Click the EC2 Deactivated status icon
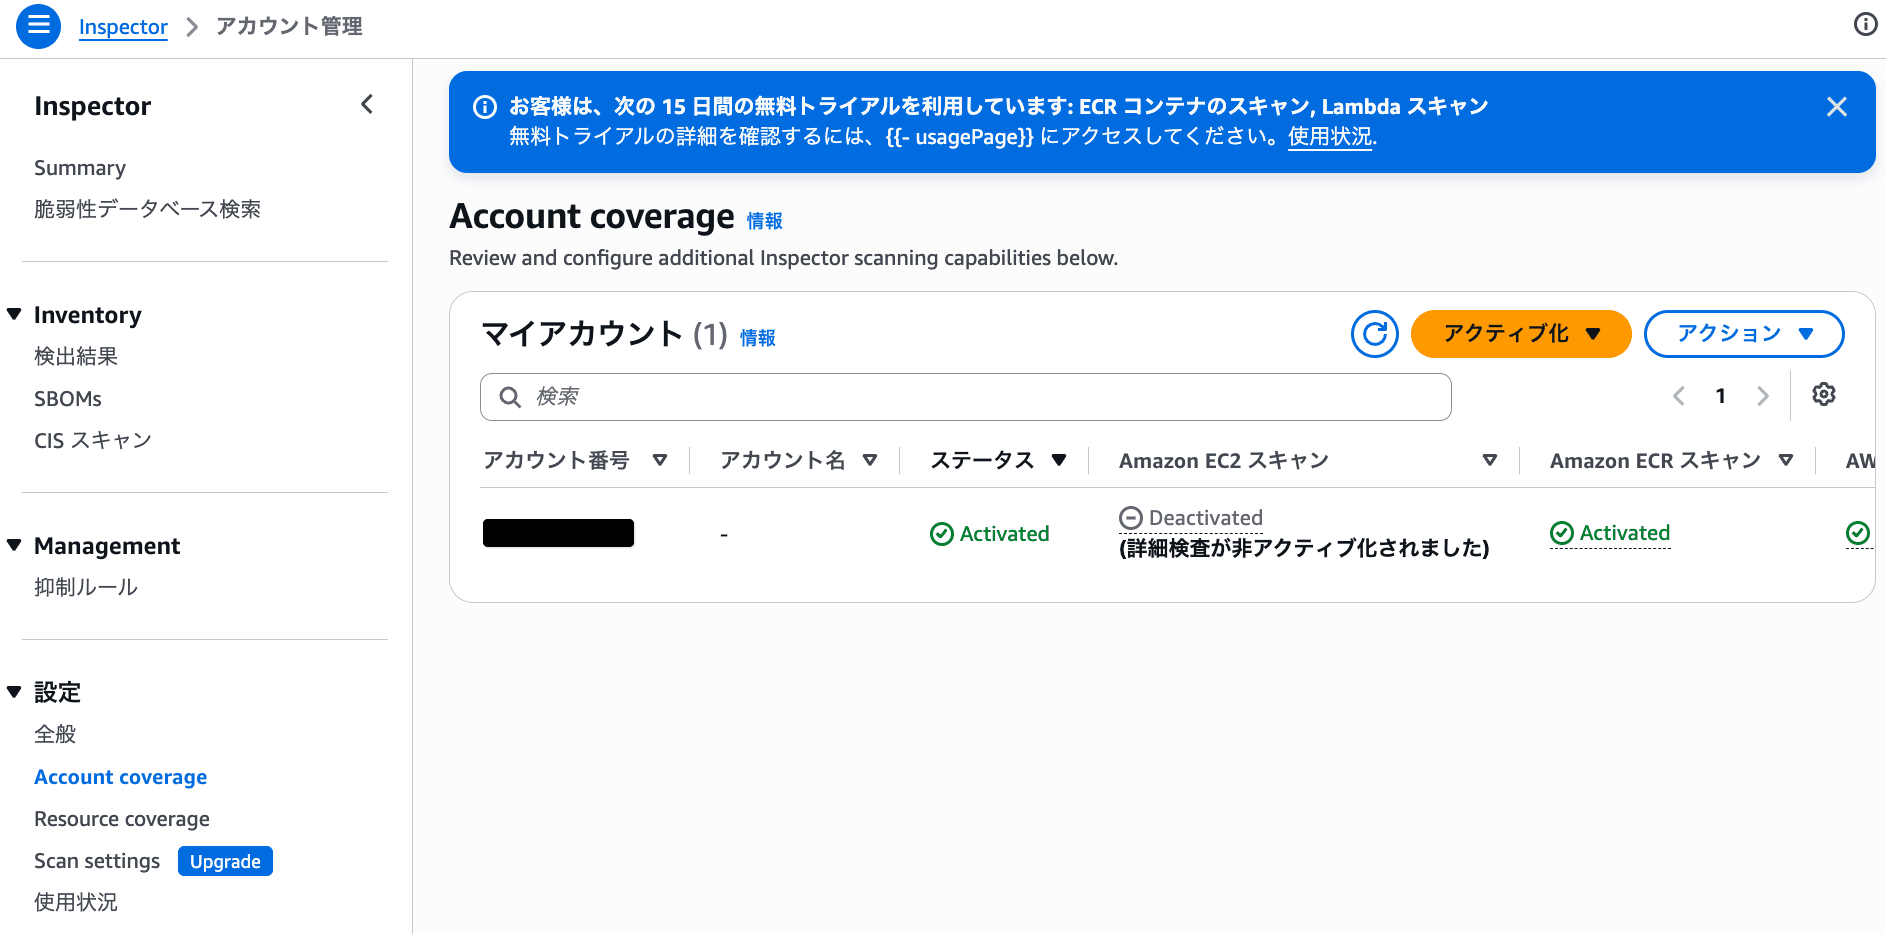This screenshot has width=1886, height=934. point(1131,518)
